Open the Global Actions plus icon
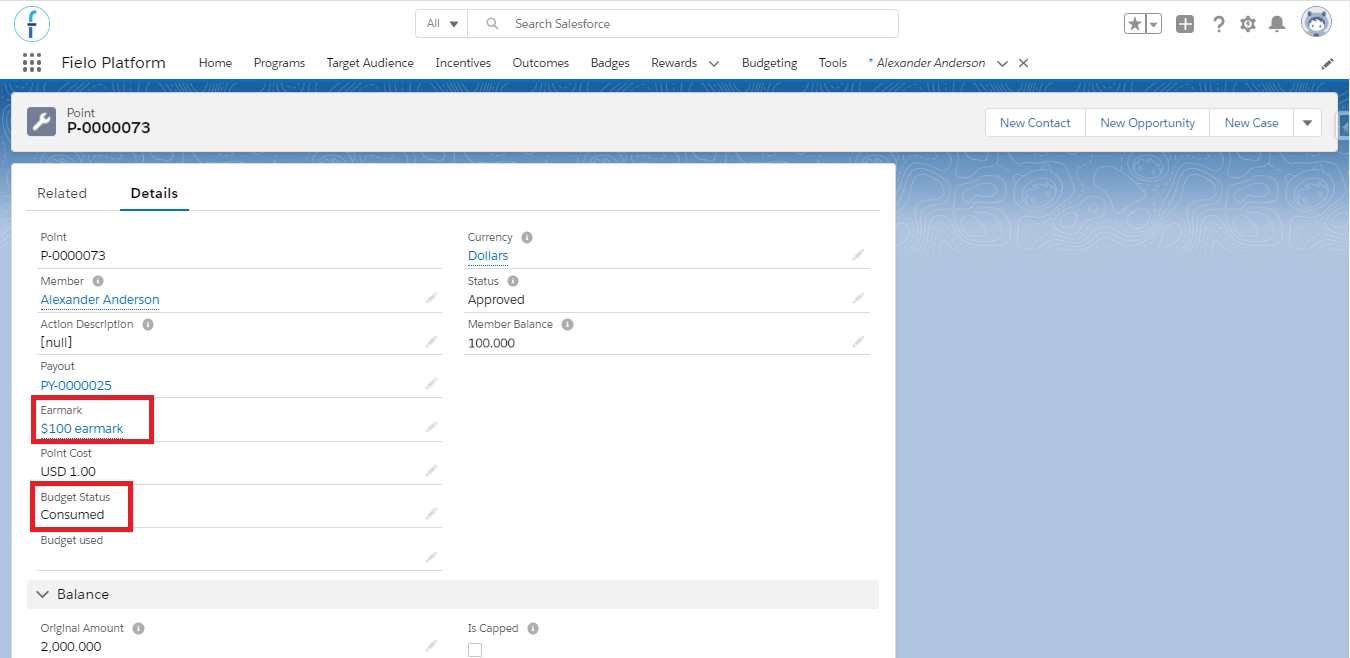Screen dimensions: 1350x658 (x=1185, y=24)
